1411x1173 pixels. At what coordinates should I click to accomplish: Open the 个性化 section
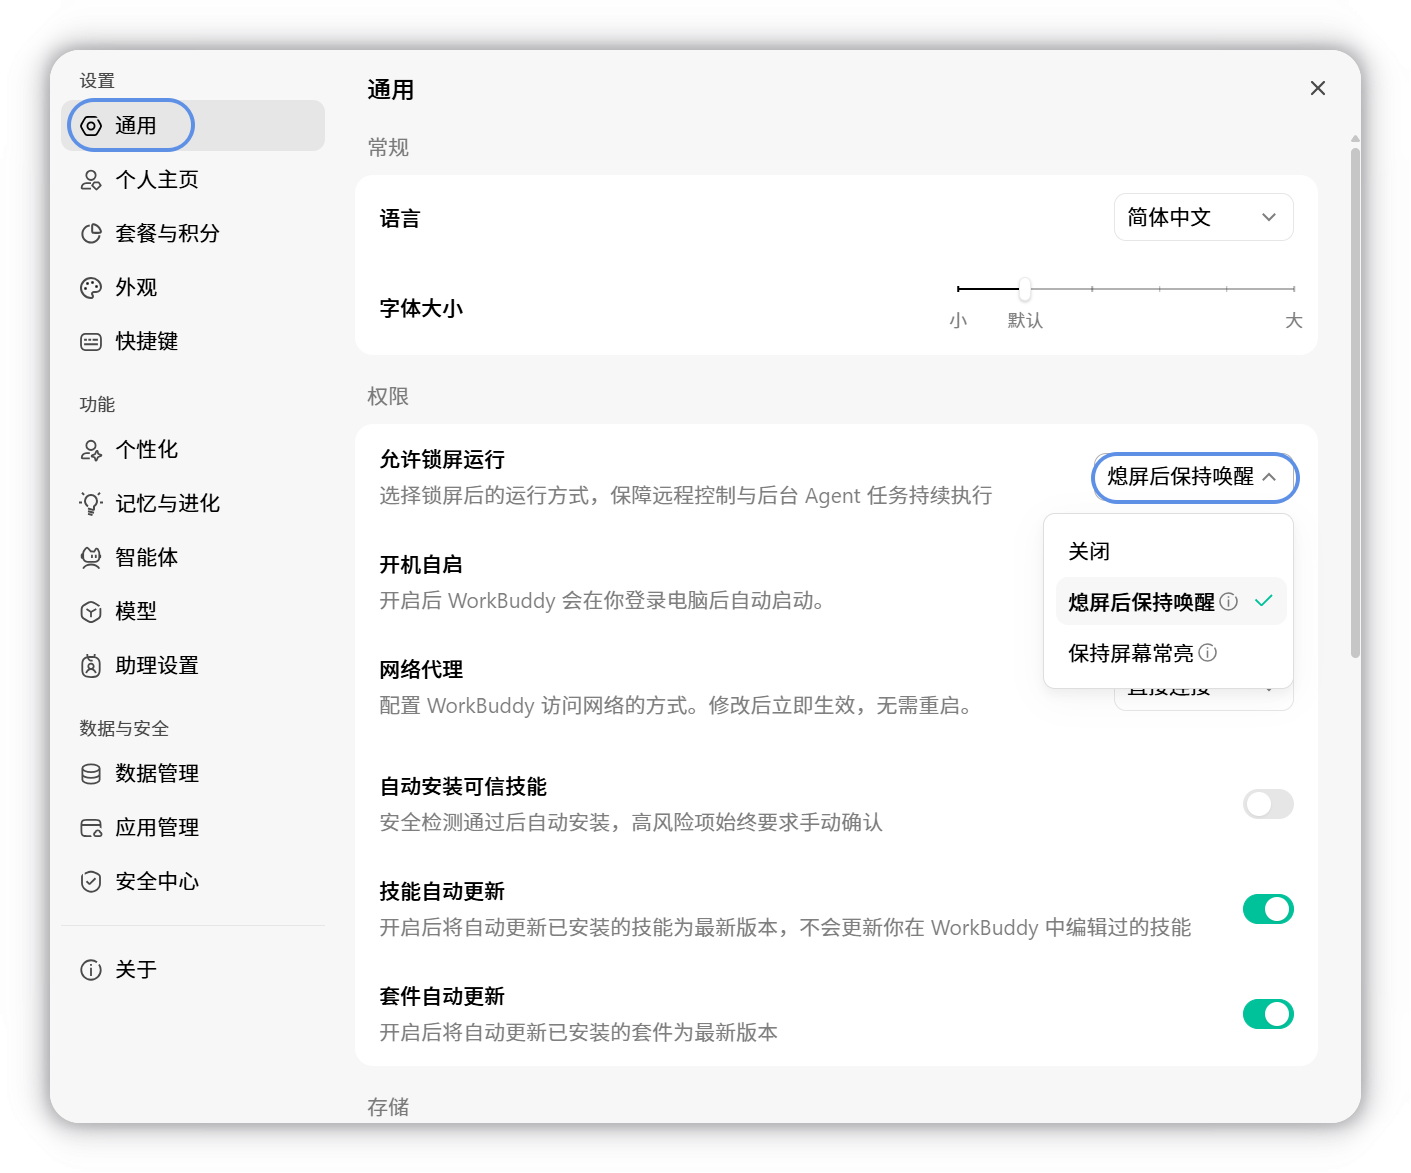pyautogui.click(x=193, y=450)
